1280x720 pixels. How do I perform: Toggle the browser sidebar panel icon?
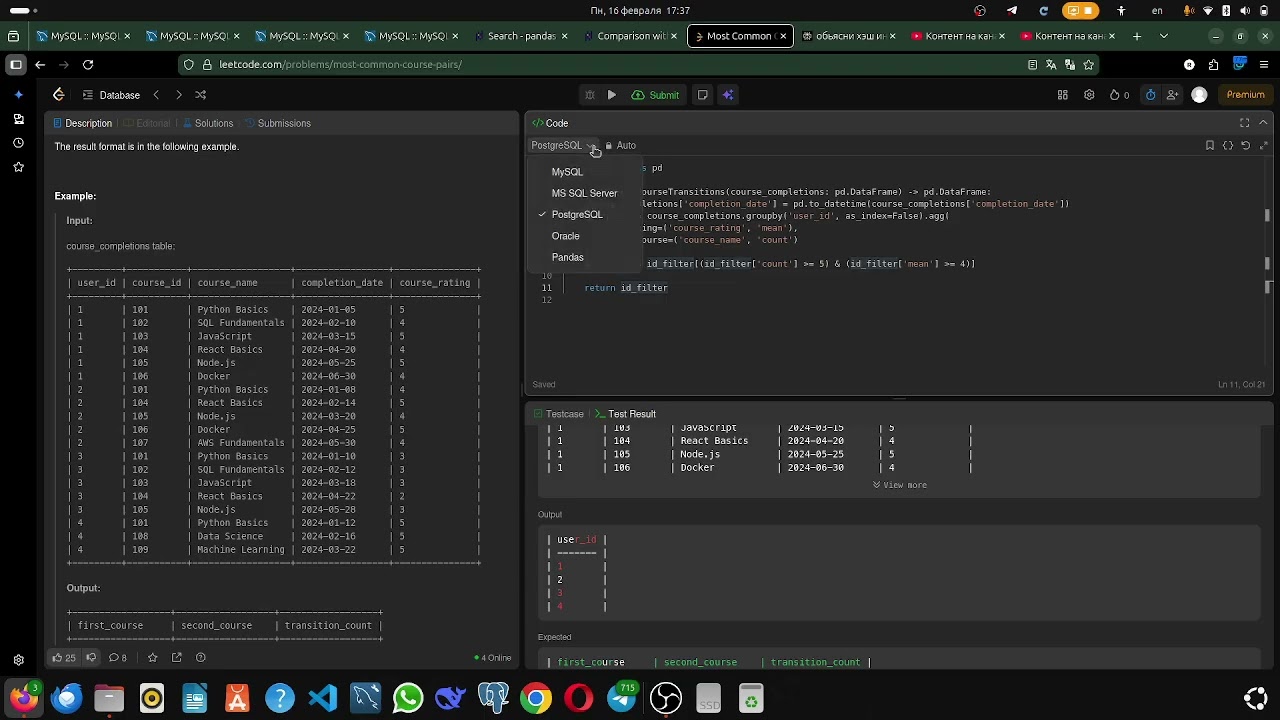[15, 64]
